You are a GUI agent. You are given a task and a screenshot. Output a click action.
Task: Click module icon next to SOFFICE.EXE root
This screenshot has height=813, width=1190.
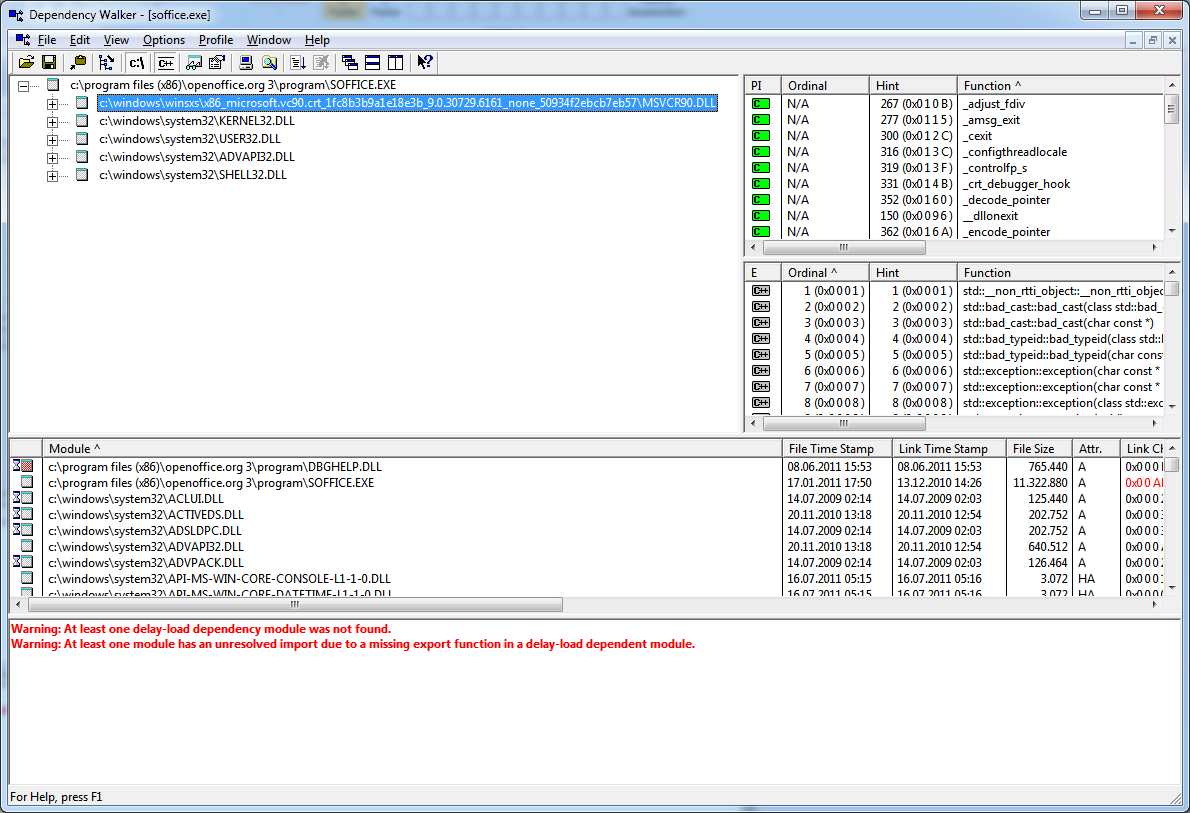pyautogui.click(x=53, y=85)
